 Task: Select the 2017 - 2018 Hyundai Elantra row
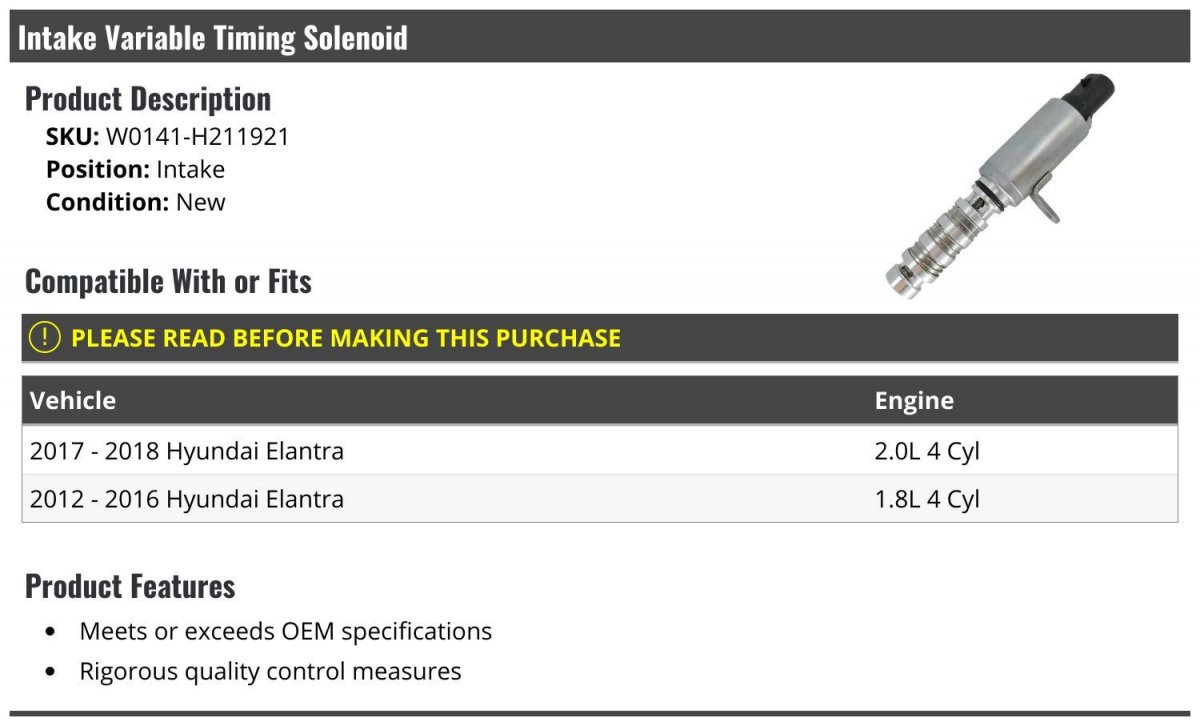coord(187,451)
